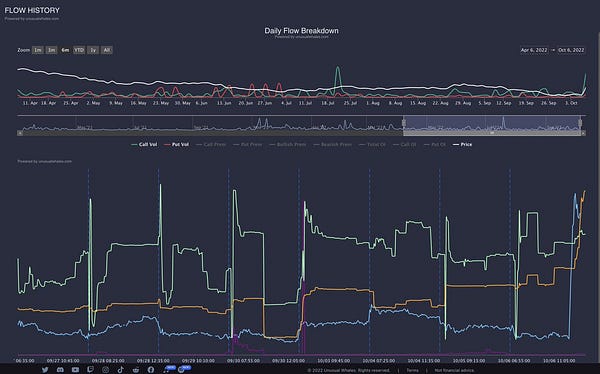Image resolution: width=600 pixels, height=374 pixels.
Task: Click the Daily Flow Breakdown chart title
Action: 301,31
